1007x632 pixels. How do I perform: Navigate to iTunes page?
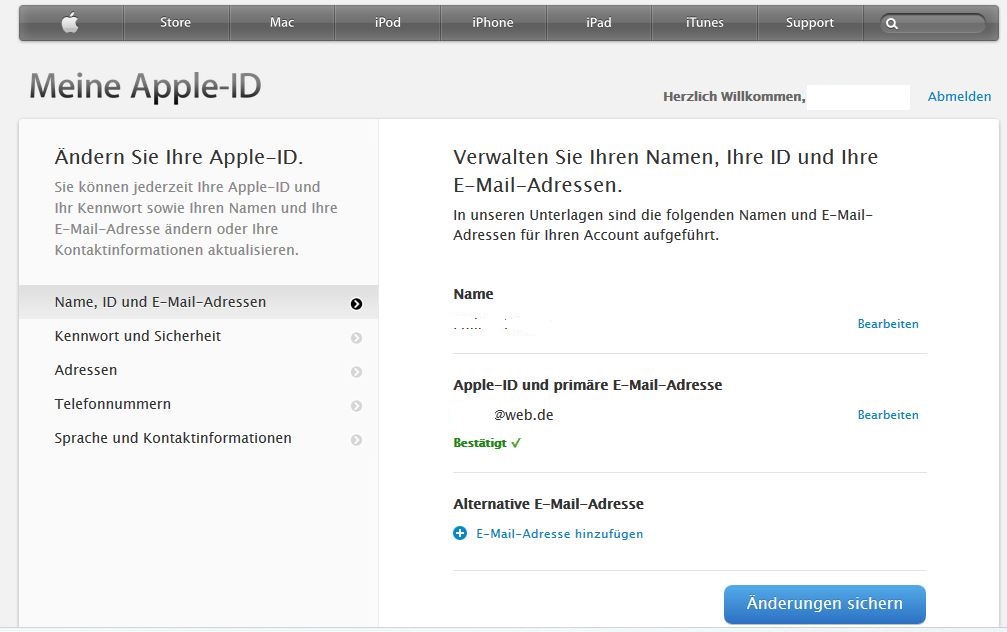tap(705, 23)
